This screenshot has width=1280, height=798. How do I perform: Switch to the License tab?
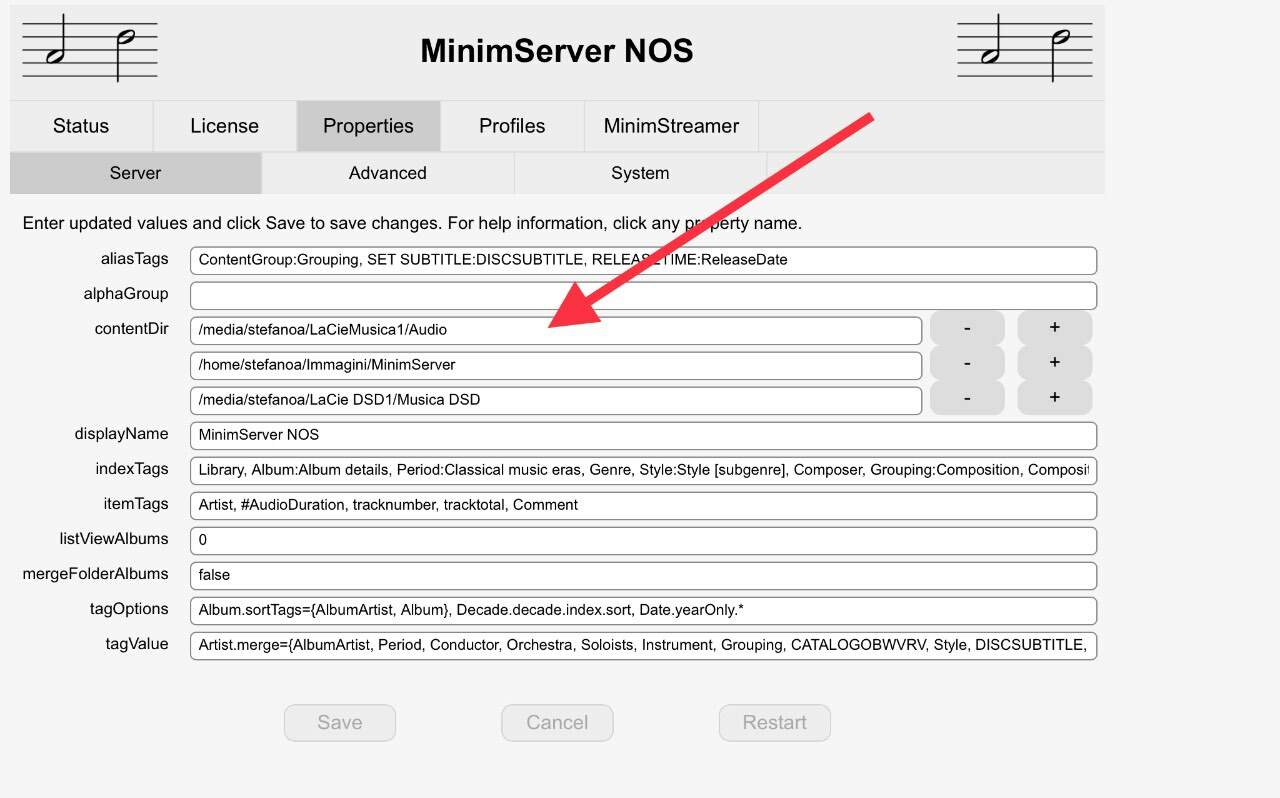[225, 126]
